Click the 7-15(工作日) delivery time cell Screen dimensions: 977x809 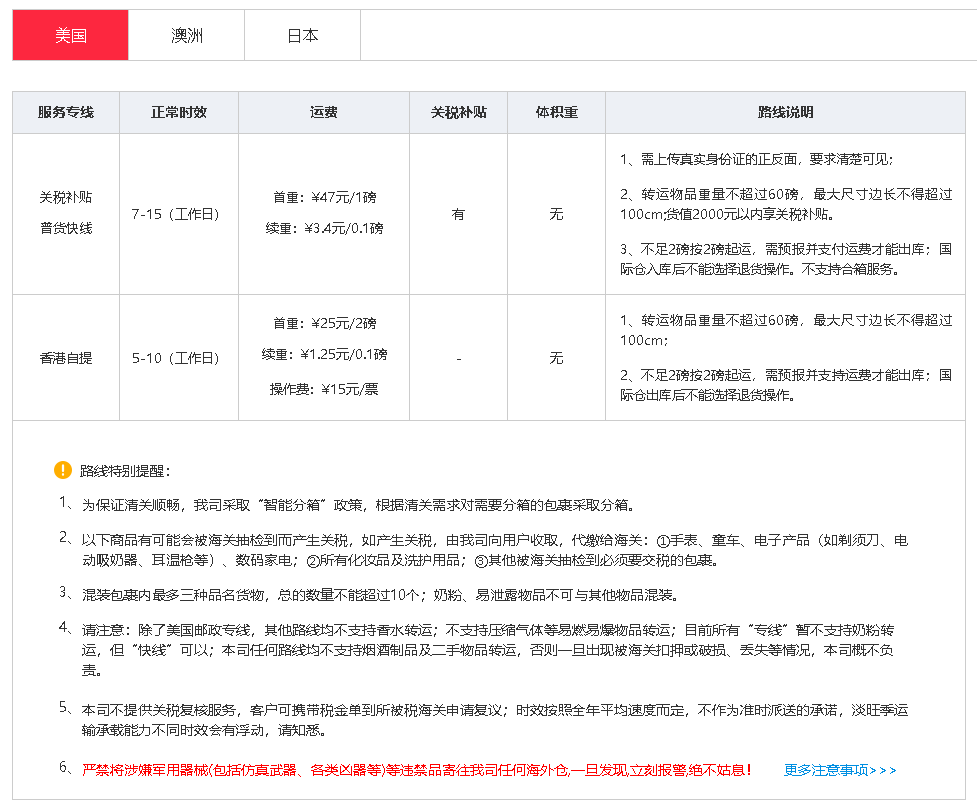coord(175,214)
